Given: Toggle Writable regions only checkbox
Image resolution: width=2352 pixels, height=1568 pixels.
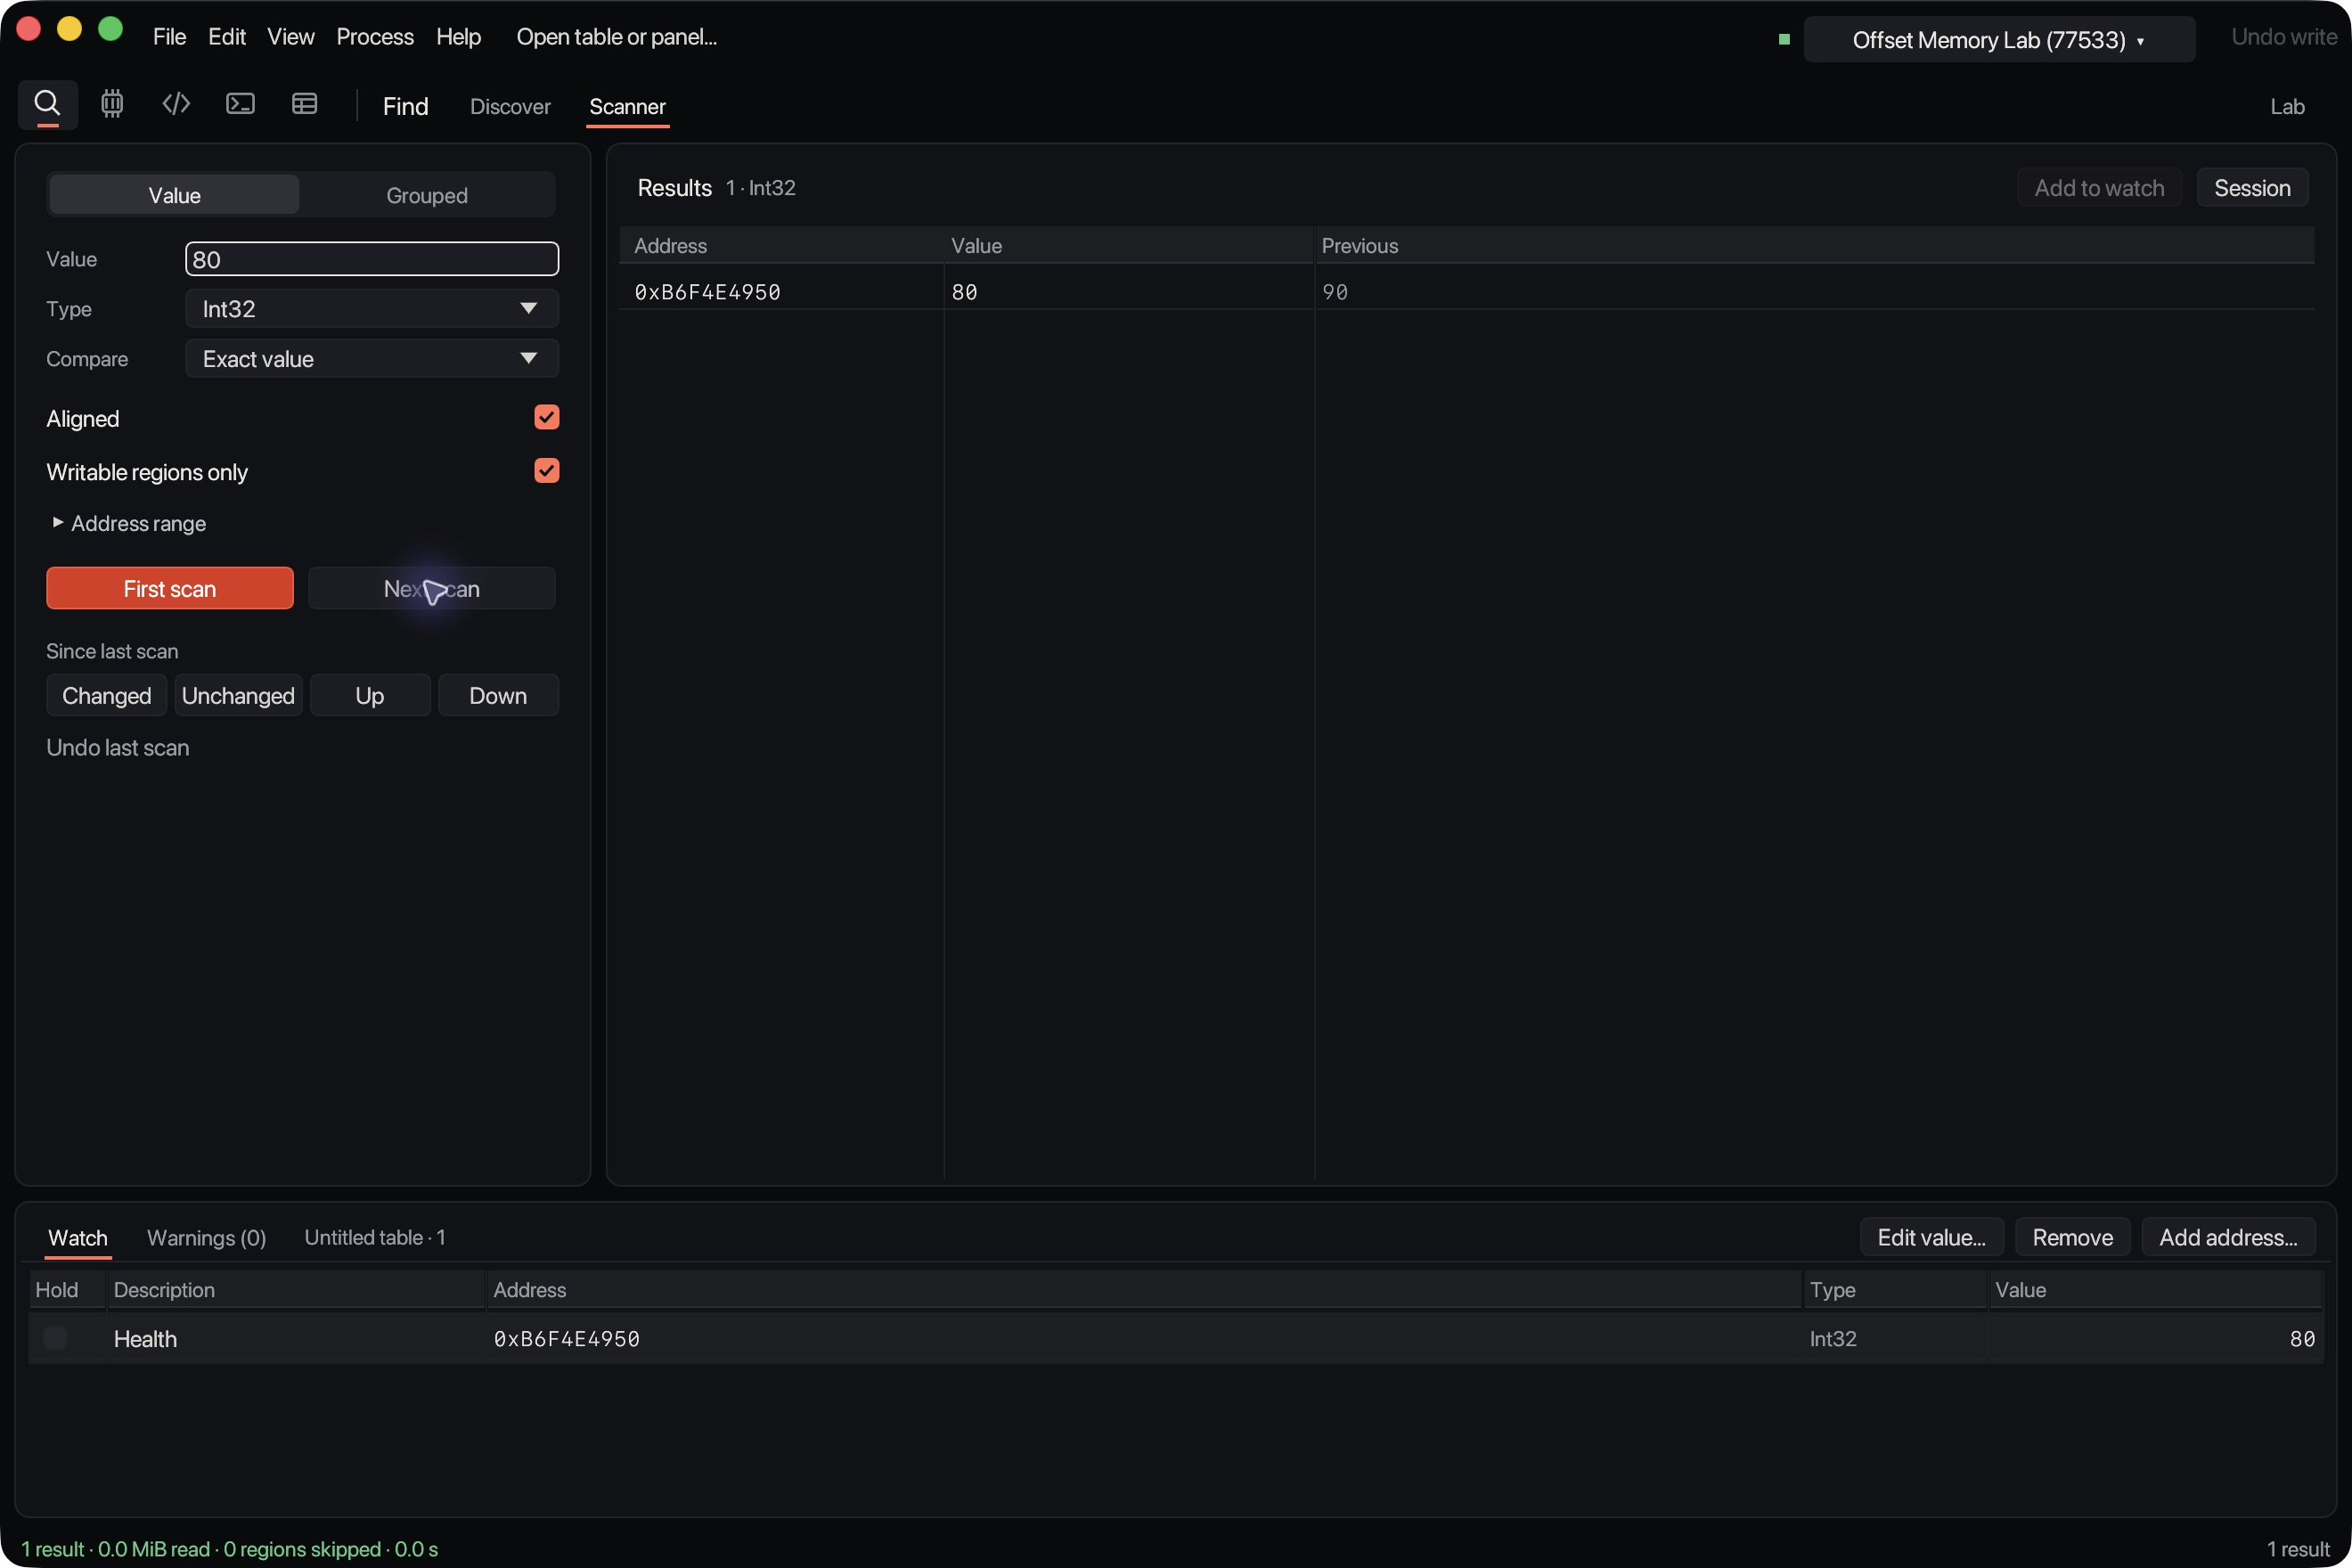Looking at the screenshot, I should pyautogui.click(x=546, y=470).
